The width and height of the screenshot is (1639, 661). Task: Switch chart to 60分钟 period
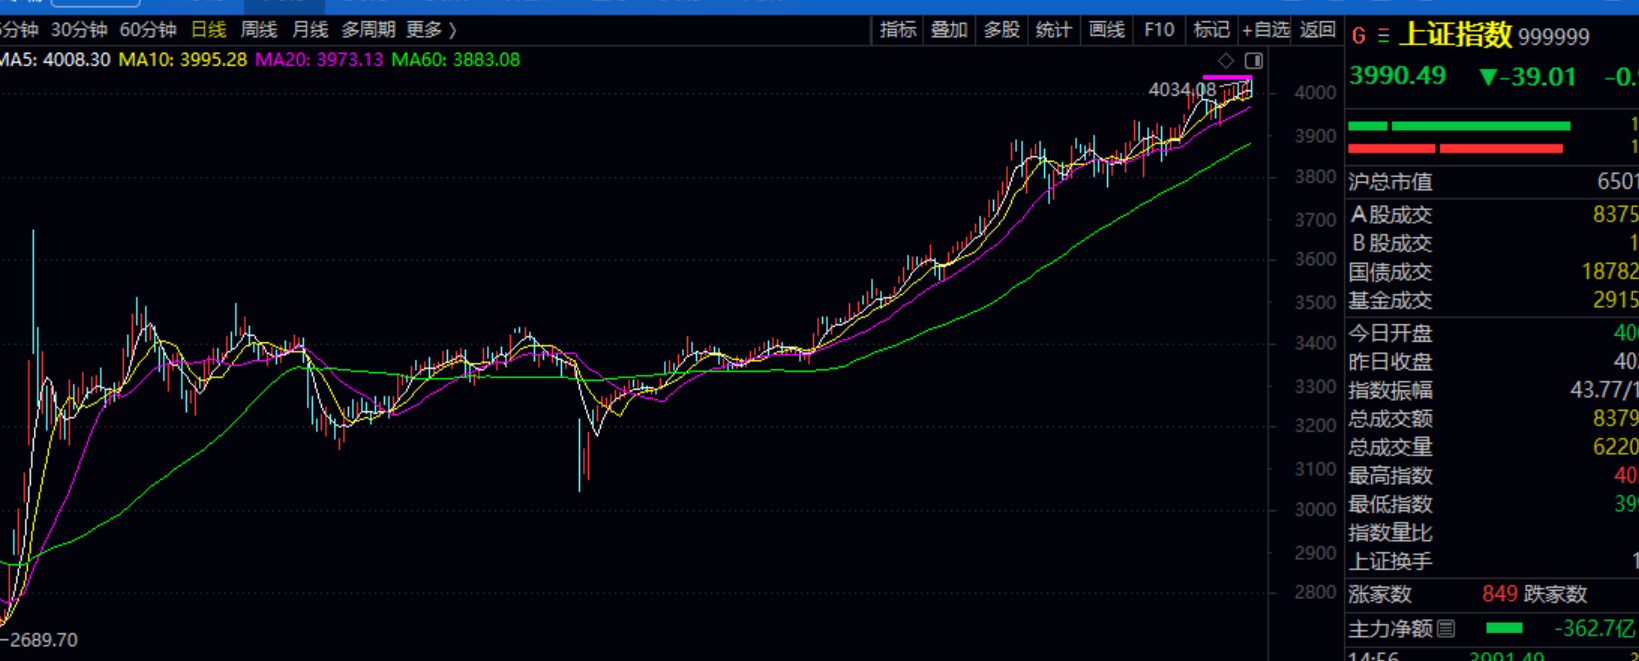coord(148,30)
